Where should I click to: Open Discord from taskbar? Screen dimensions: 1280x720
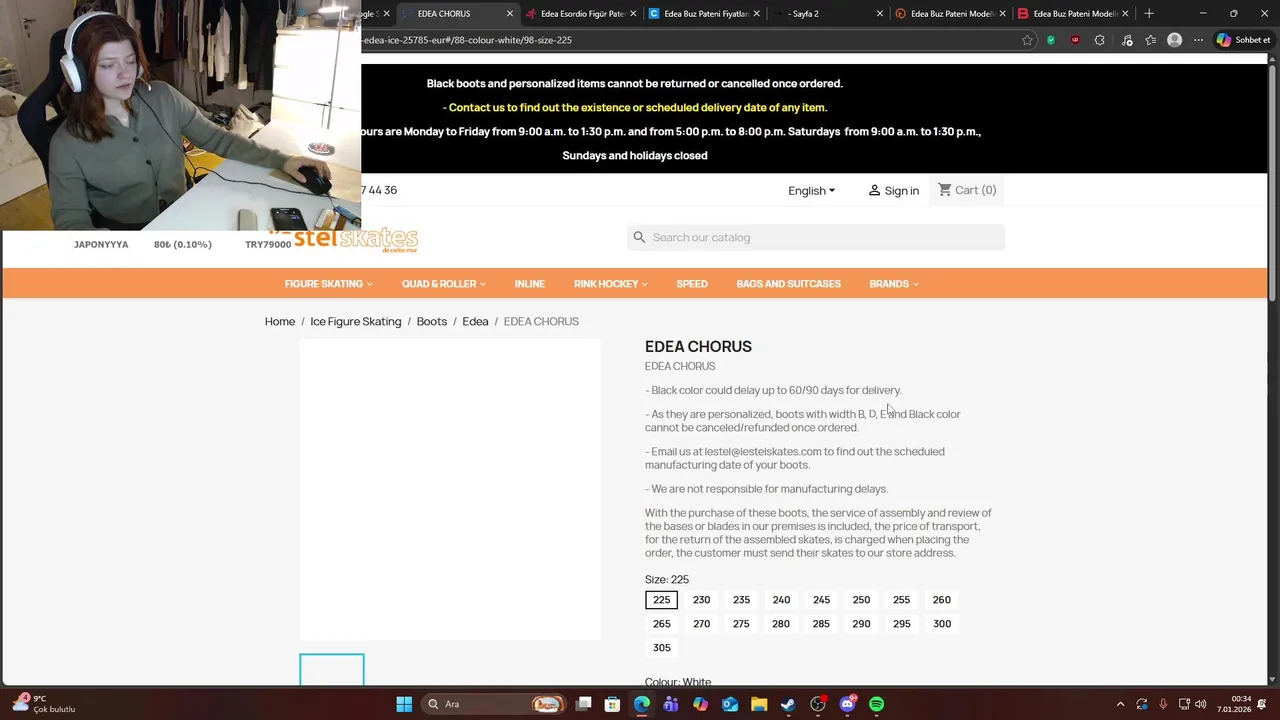coord(848,704)
